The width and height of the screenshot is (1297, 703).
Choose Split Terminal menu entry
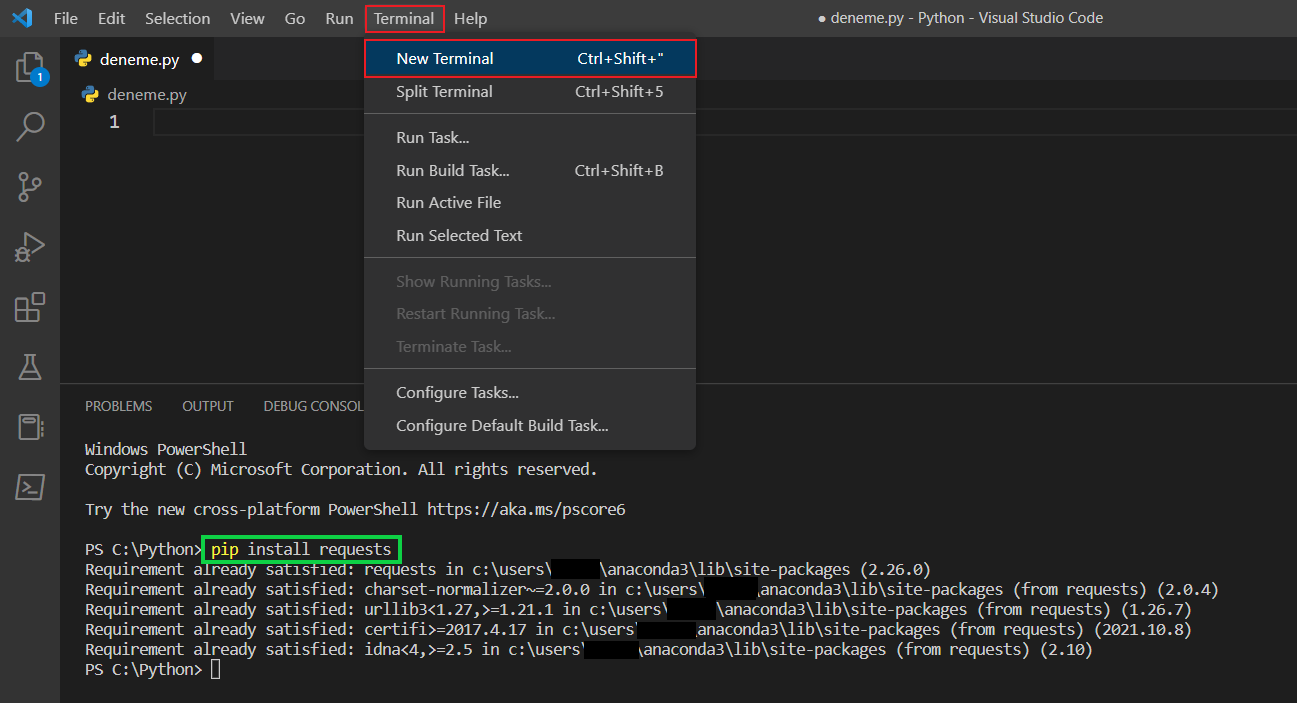444,92
